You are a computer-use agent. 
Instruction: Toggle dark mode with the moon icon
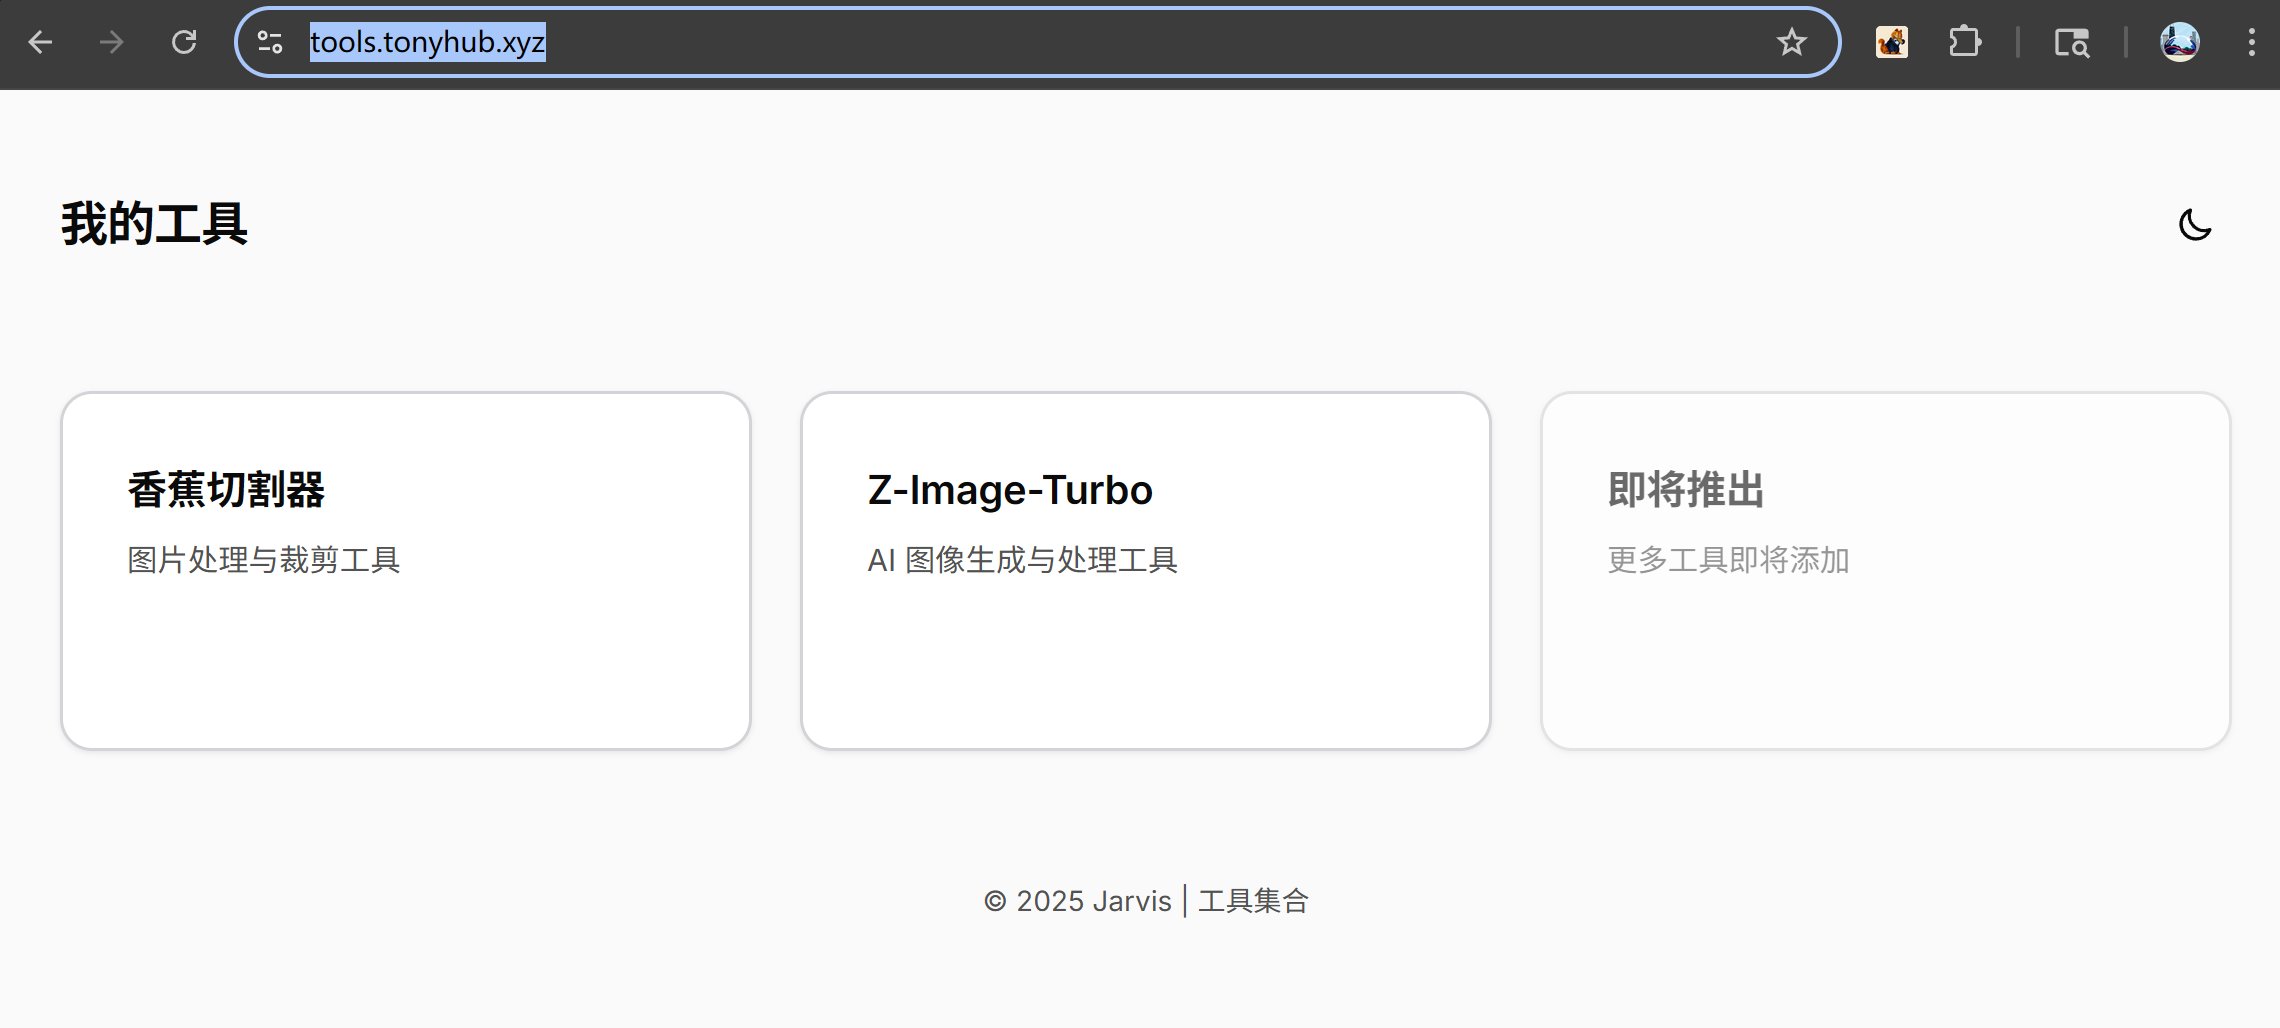[x=2194, y=225]
